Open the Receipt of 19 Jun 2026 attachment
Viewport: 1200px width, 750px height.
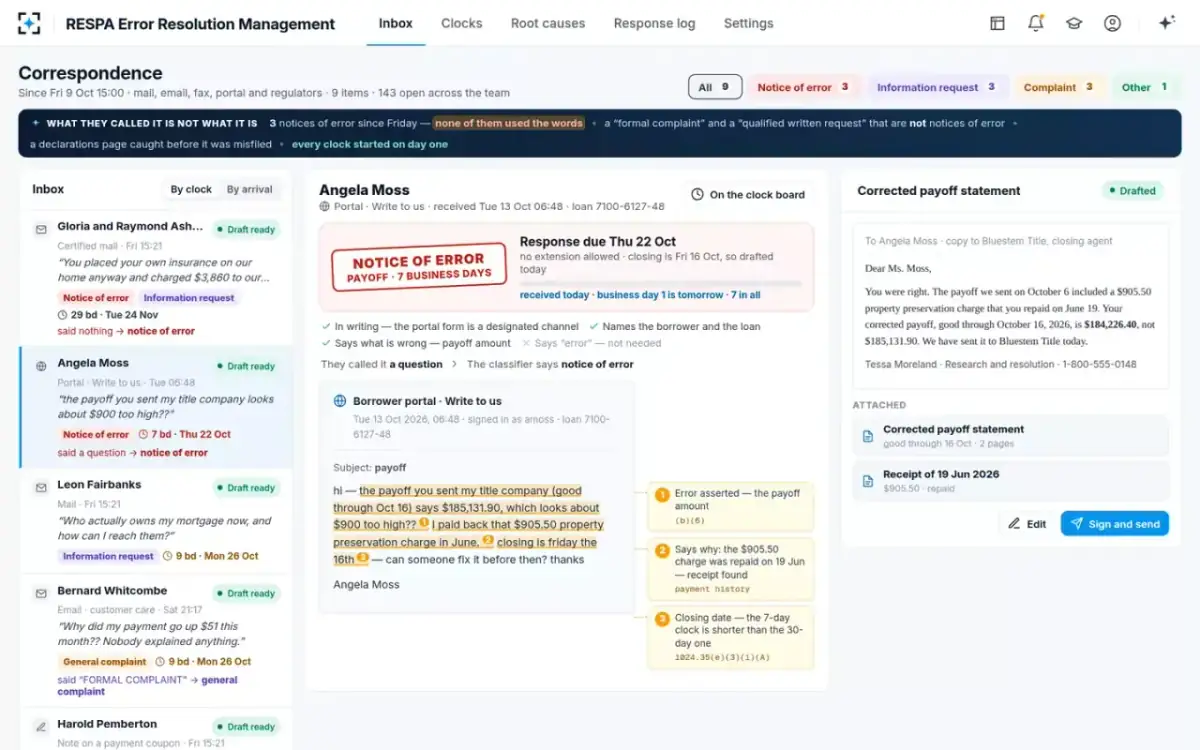(1011, 481)
